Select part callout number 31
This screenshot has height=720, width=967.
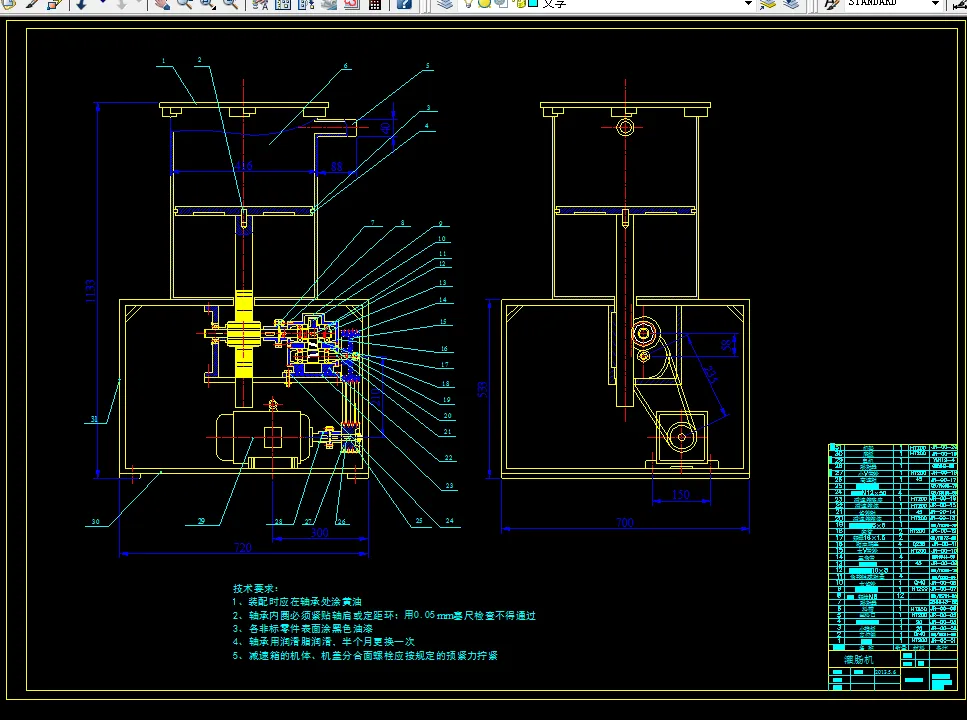click(94, 419)
